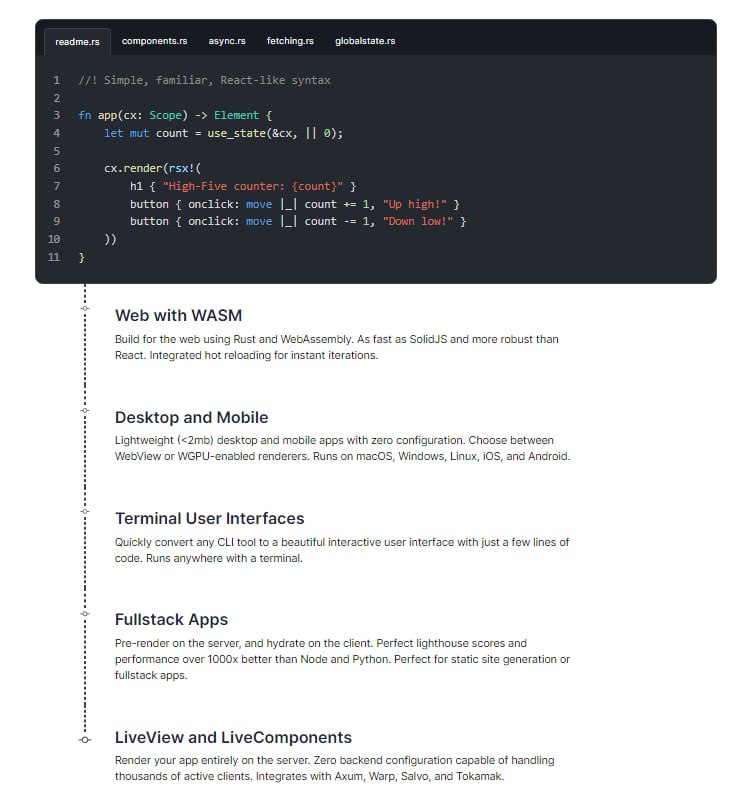Click the "Up high!" button code line
This screenshot has width=748, height=800.
click(x=294, y=204)
